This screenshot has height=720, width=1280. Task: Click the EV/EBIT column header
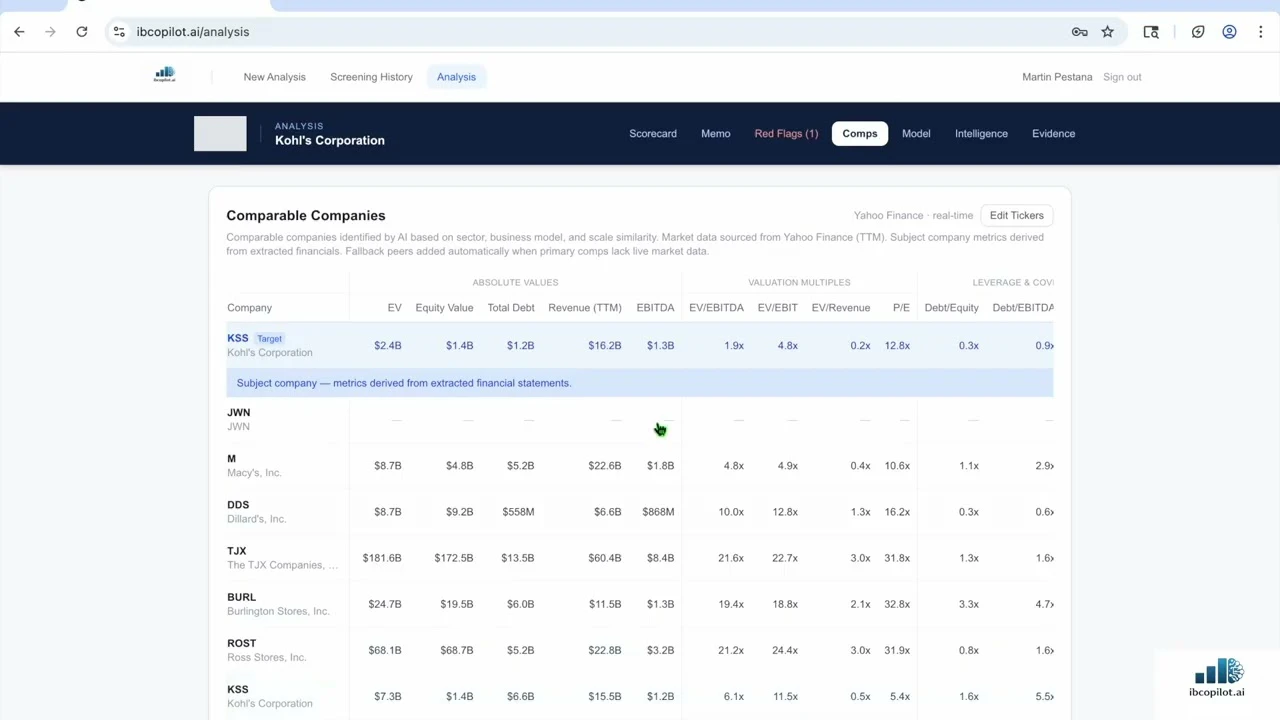click(x=777, y=308)
